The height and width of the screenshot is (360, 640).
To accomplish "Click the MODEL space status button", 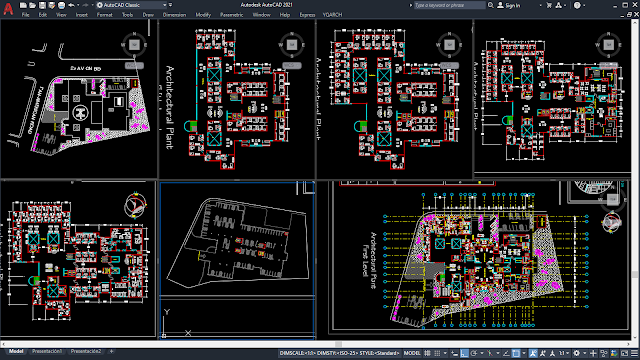I will [x=412, y=353].
